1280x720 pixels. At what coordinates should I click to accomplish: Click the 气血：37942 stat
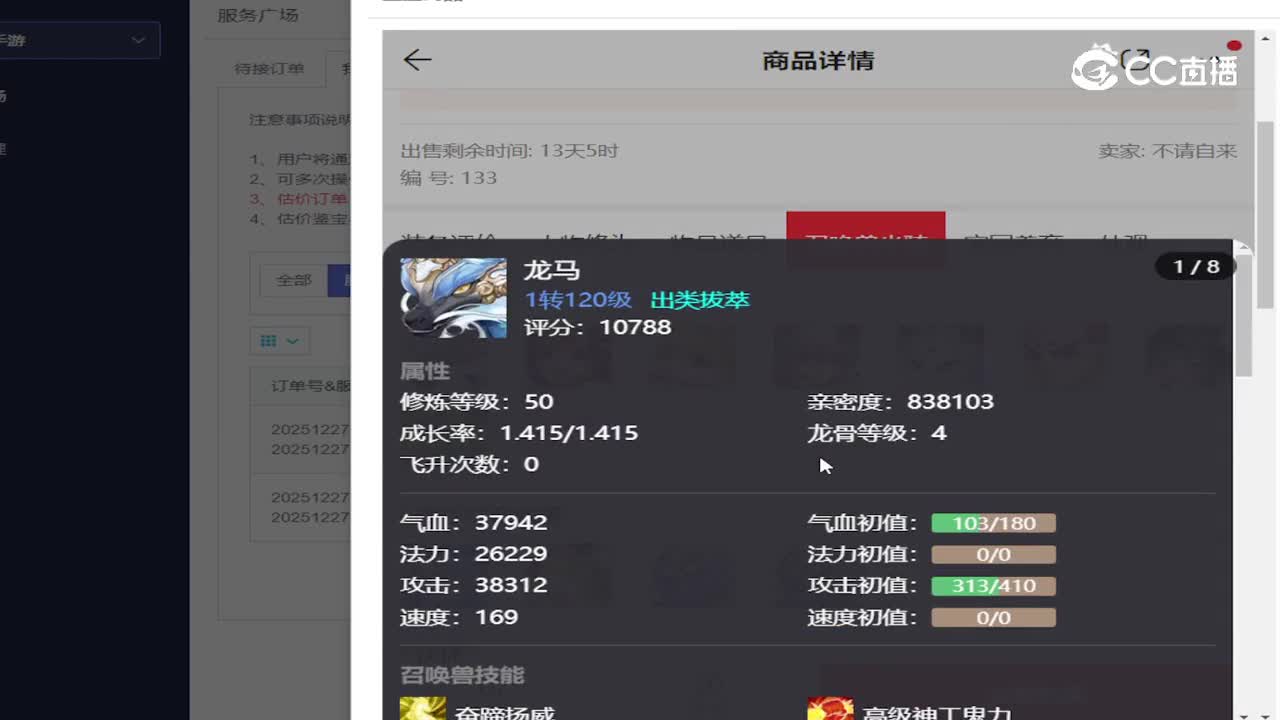(474, 522)
